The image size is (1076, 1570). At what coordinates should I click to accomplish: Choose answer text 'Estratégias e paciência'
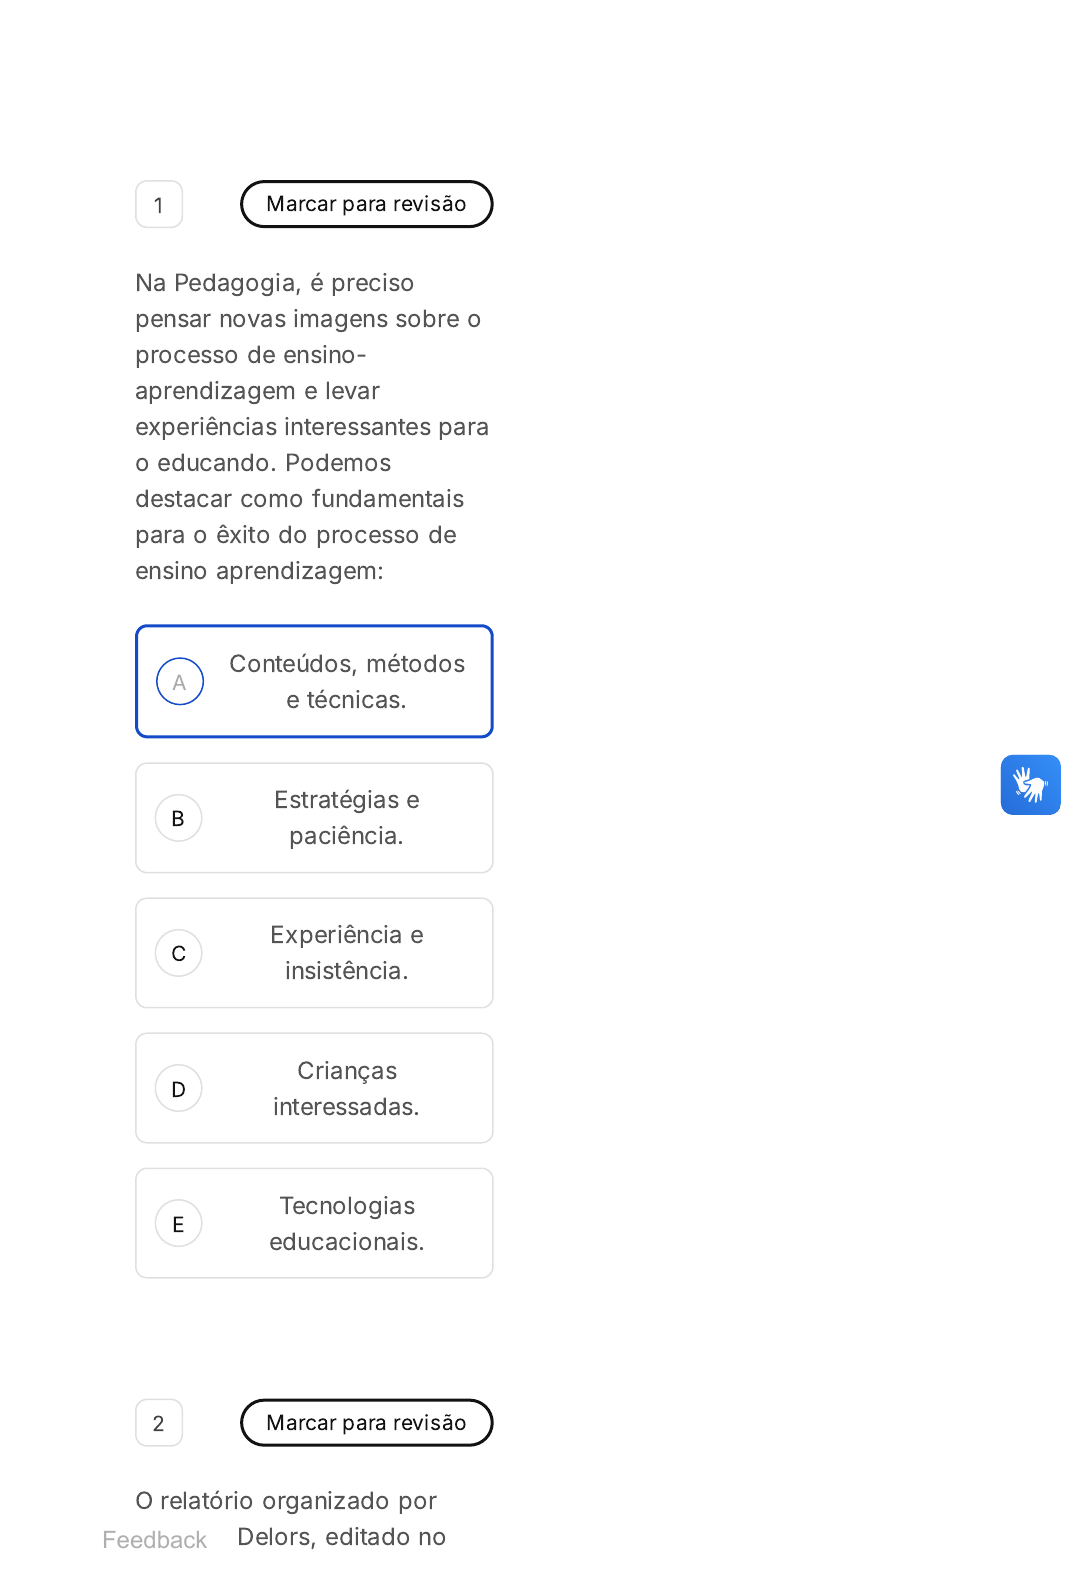347,818
